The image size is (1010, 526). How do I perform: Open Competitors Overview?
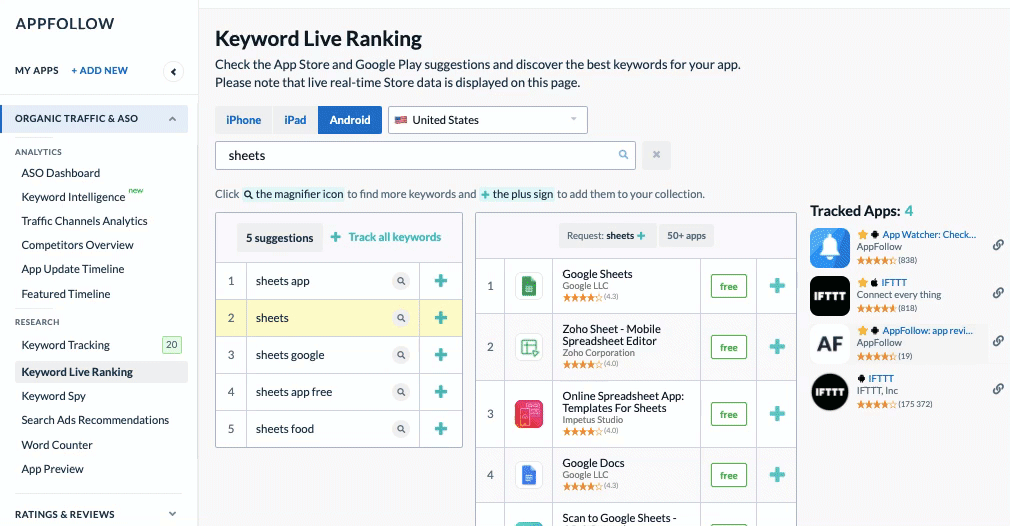(77, 245)
